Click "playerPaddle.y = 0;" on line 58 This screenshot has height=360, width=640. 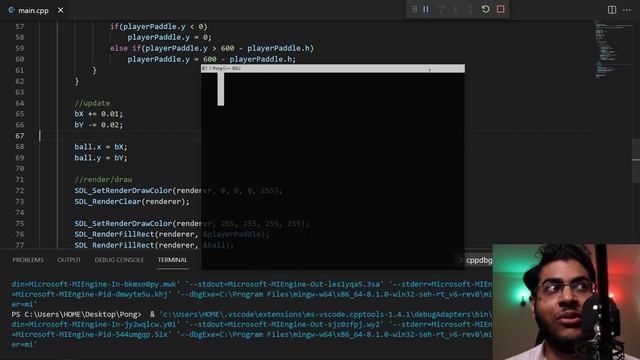click(x=169, y=38)
